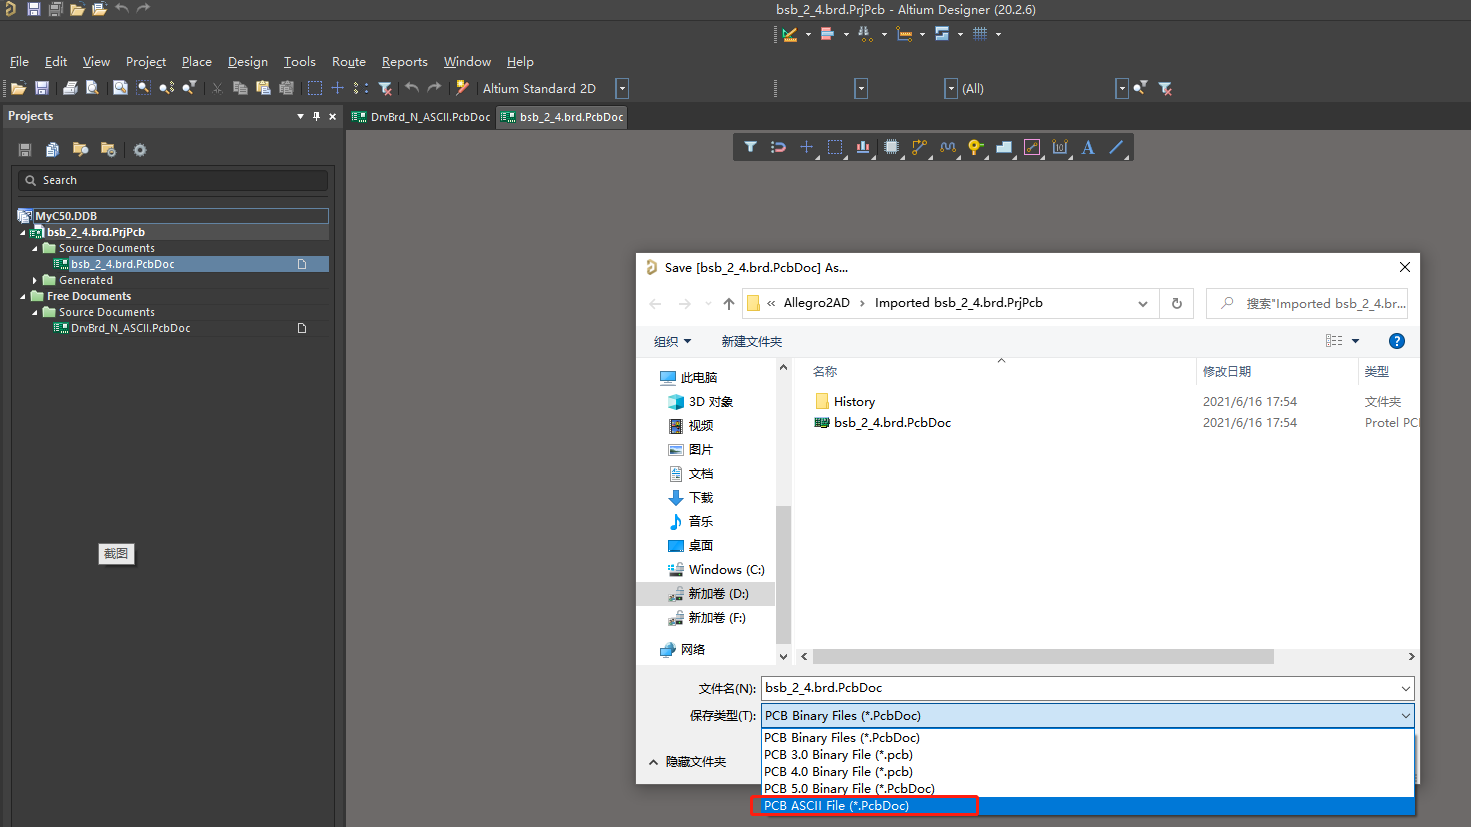Open the Design menu
Viewport: 1471px width, 827px height.
[247, 61]
